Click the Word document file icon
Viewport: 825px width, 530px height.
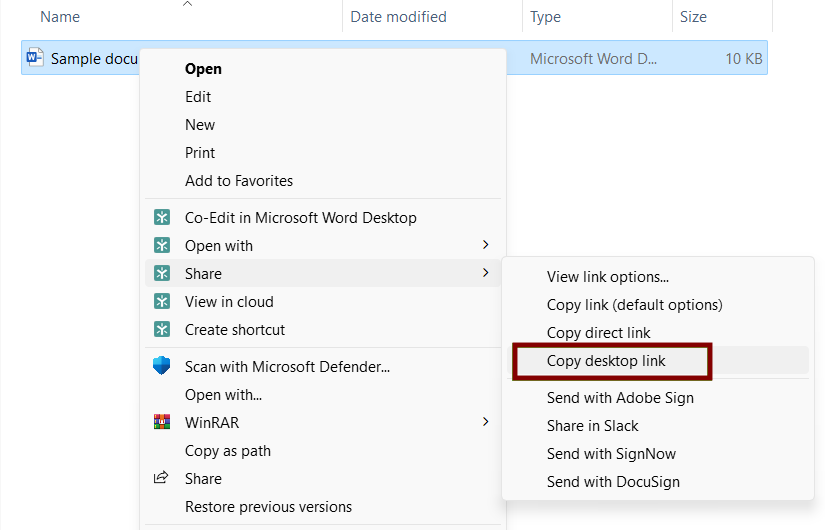(x=35, y=58)
